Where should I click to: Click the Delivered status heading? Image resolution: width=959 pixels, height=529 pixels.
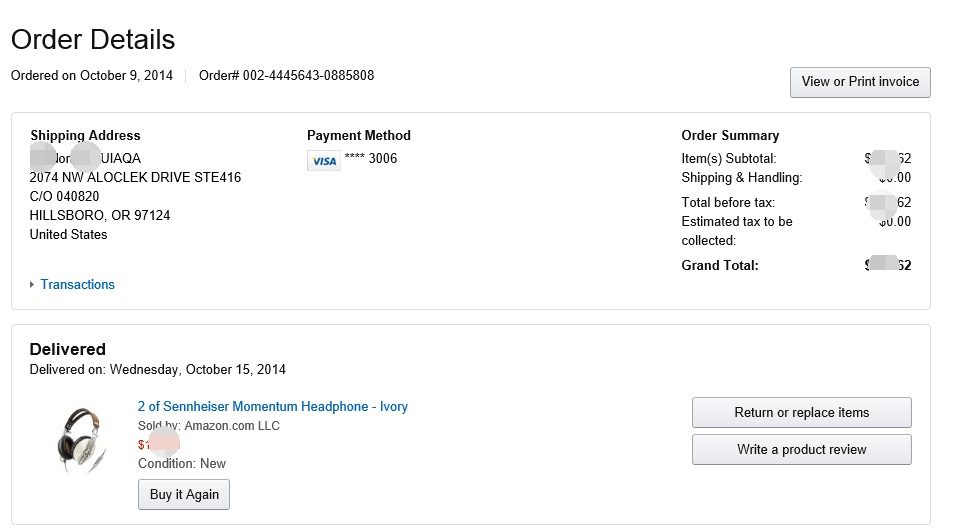(x=68, y=350)
